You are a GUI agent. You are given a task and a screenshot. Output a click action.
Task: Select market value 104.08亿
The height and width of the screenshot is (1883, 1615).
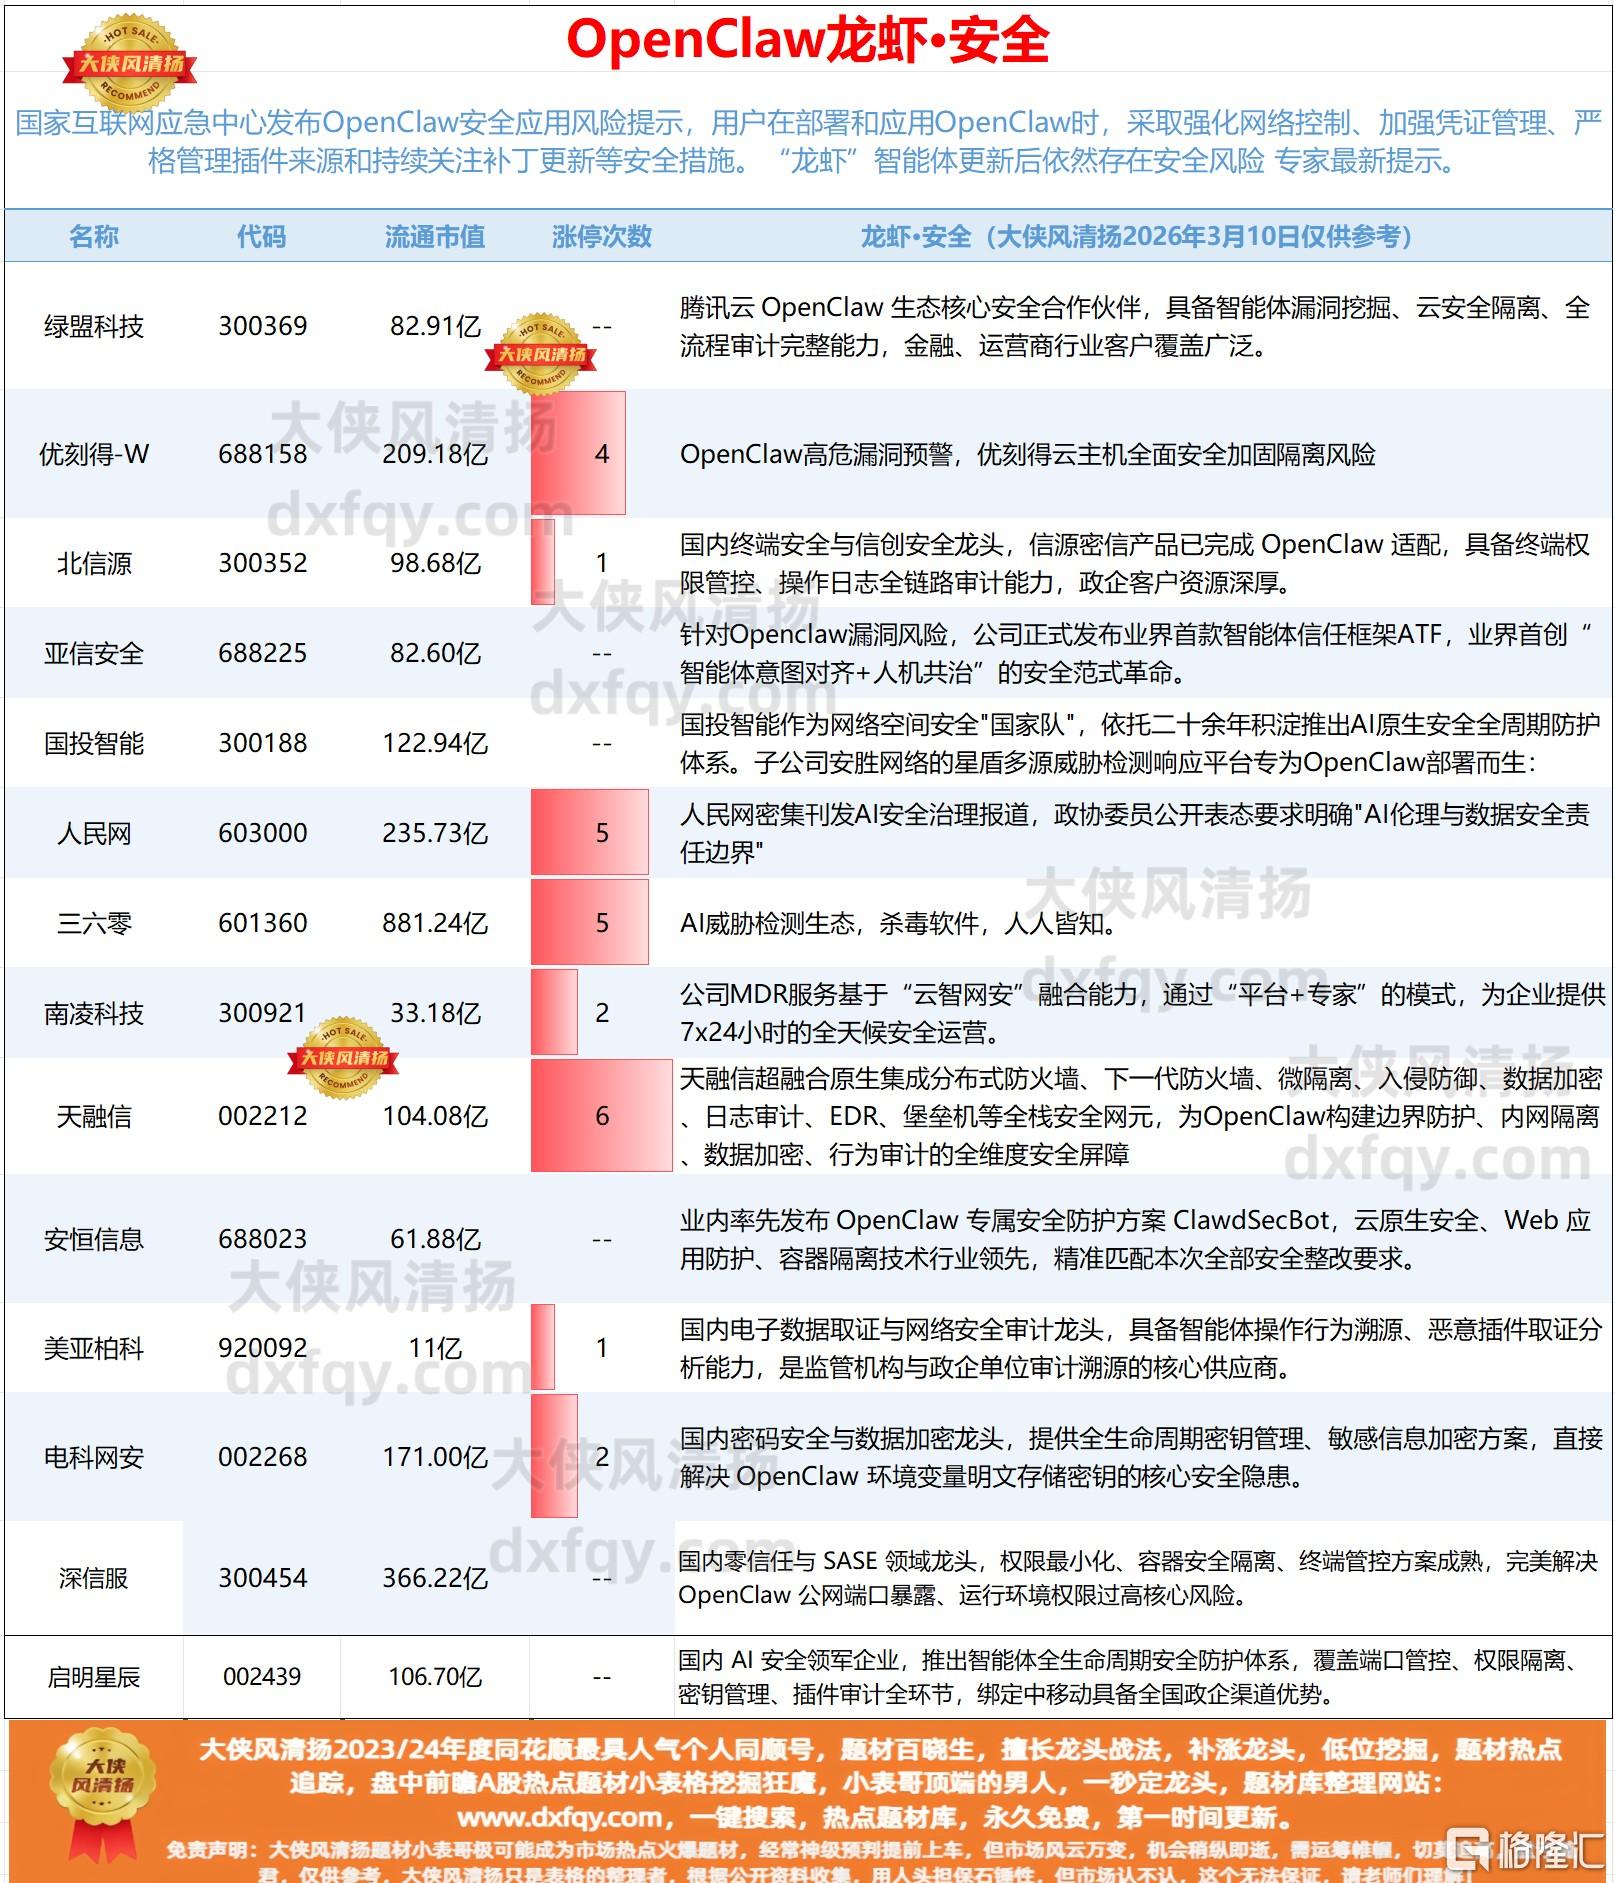pos(436,1116)
